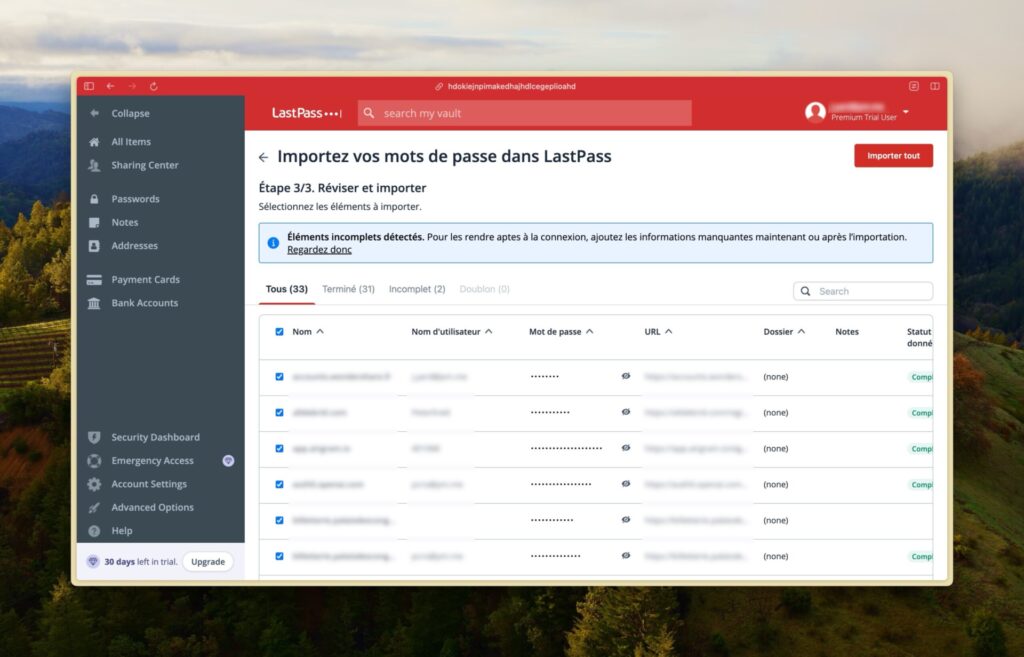Reveal the password in the fourth row
Viewport: 1024px width, 657px height.
point(626,484)
